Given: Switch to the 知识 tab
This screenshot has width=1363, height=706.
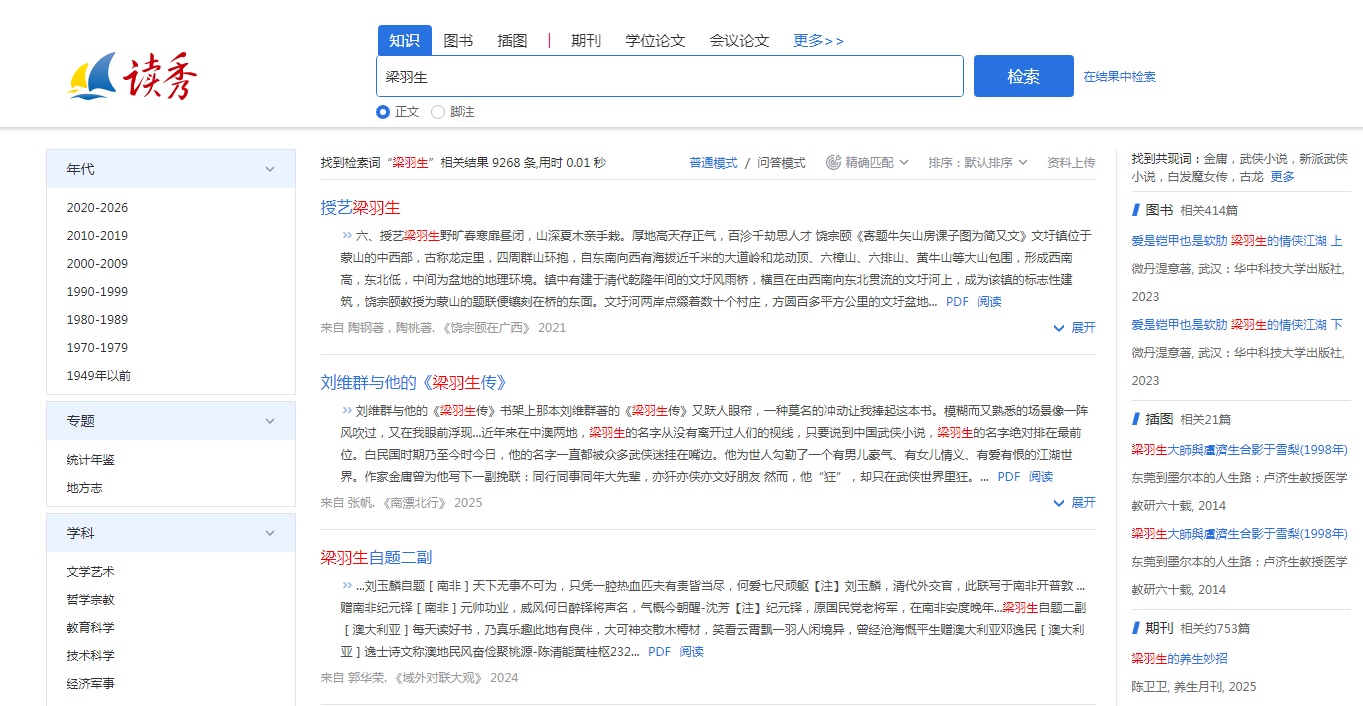Looking at the screenshot, I should coord(405,40).
